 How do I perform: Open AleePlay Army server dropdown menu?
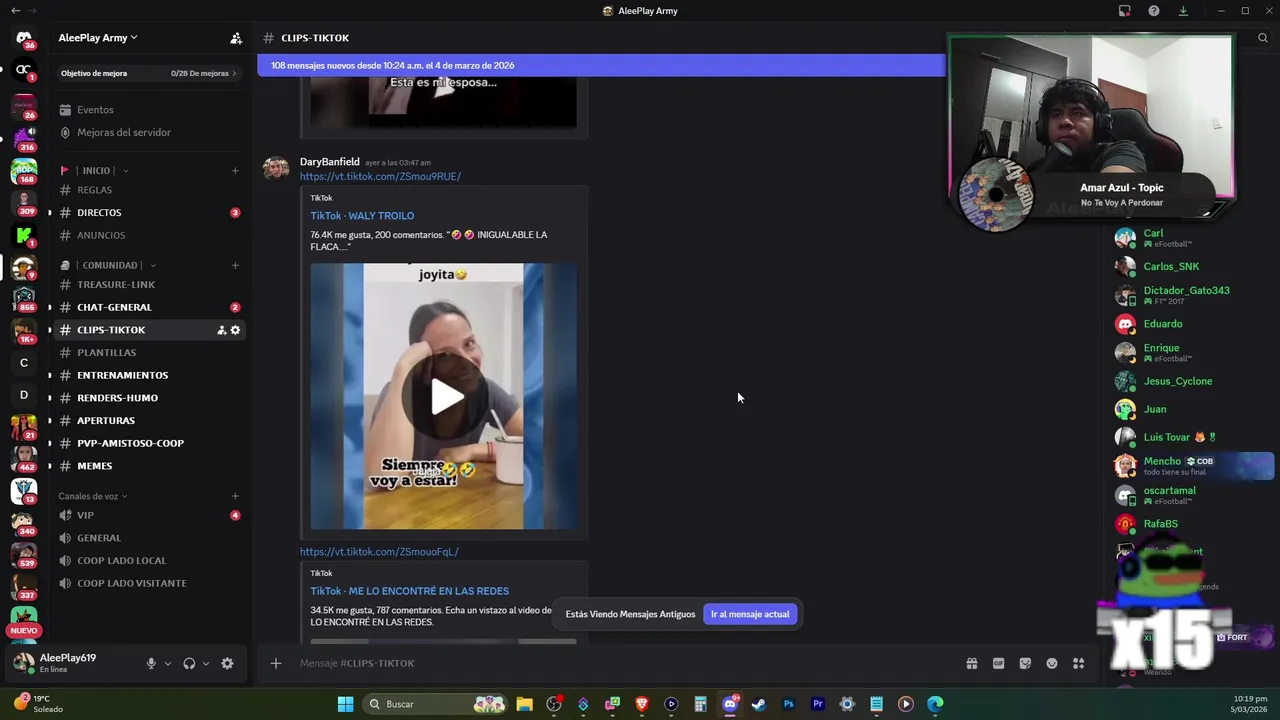(98, 38)
